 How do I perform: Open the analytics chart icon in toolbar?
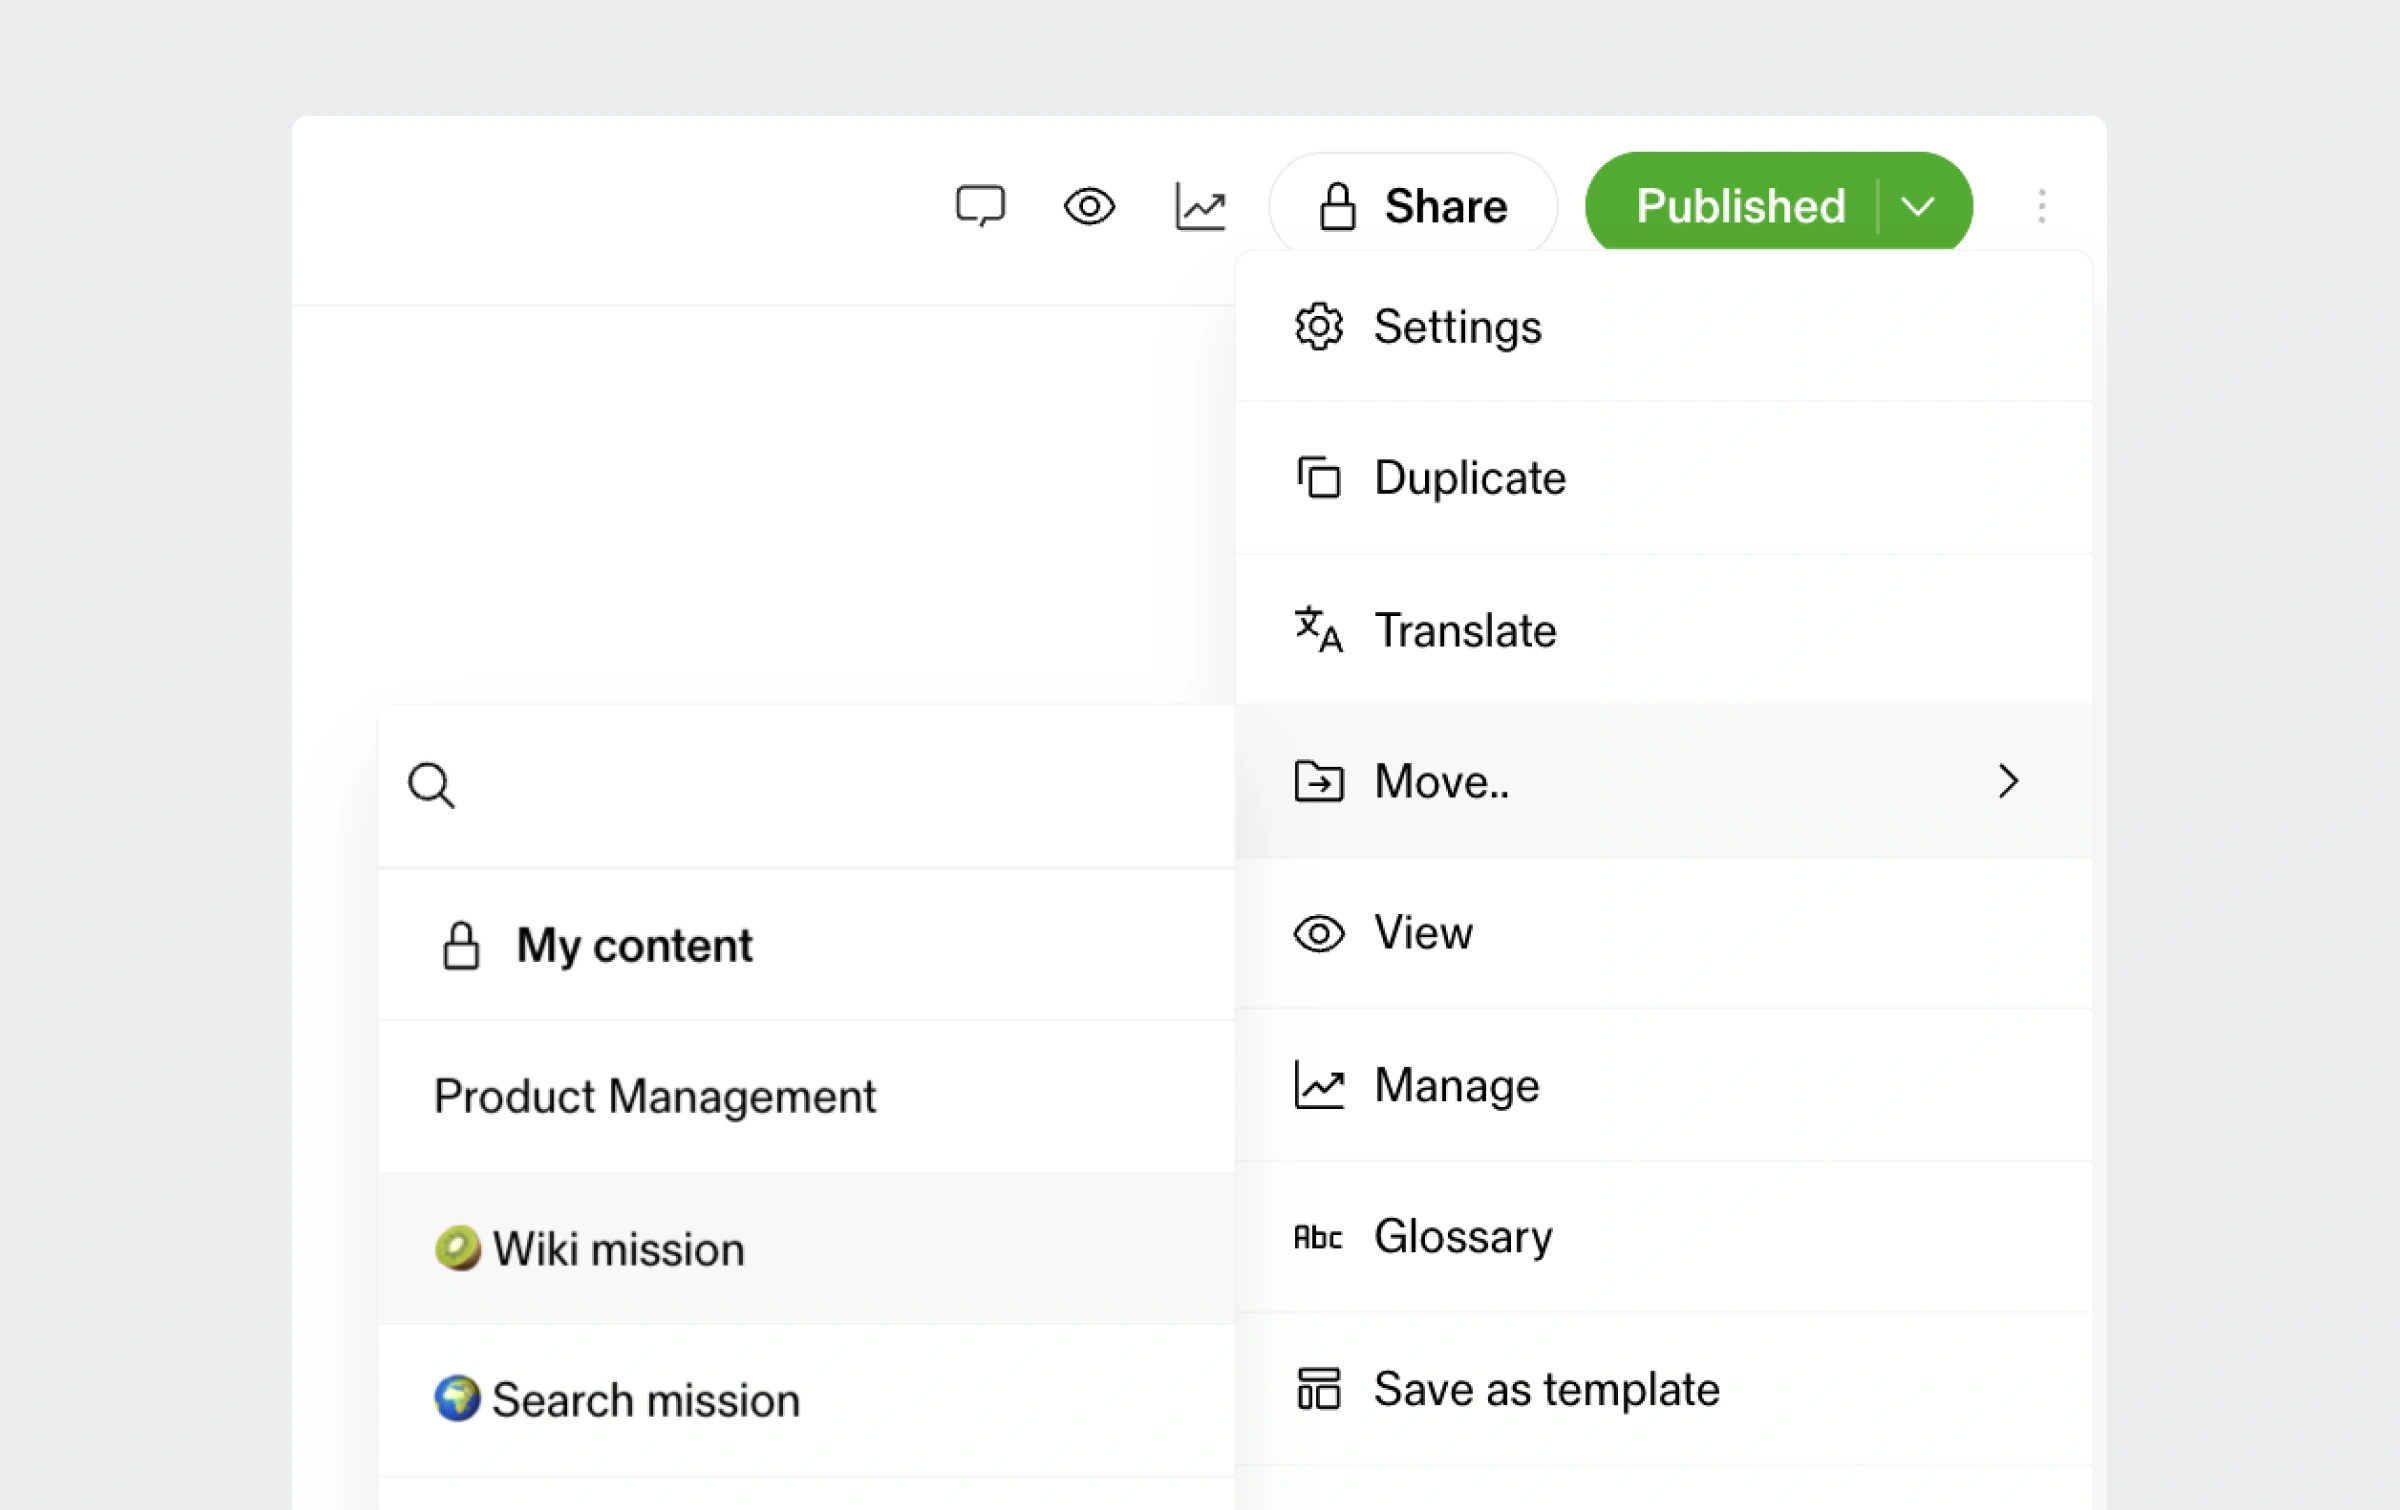click(x=1199, y=206)
